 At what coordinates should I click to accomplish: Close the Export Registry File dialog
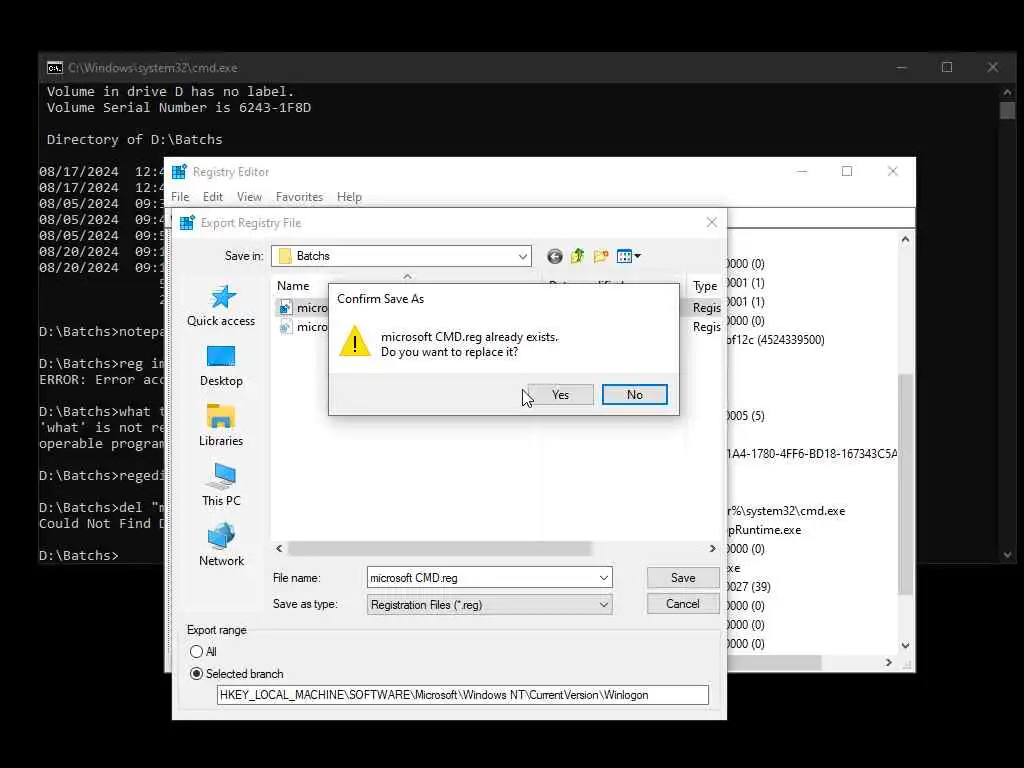click(712, 223)
